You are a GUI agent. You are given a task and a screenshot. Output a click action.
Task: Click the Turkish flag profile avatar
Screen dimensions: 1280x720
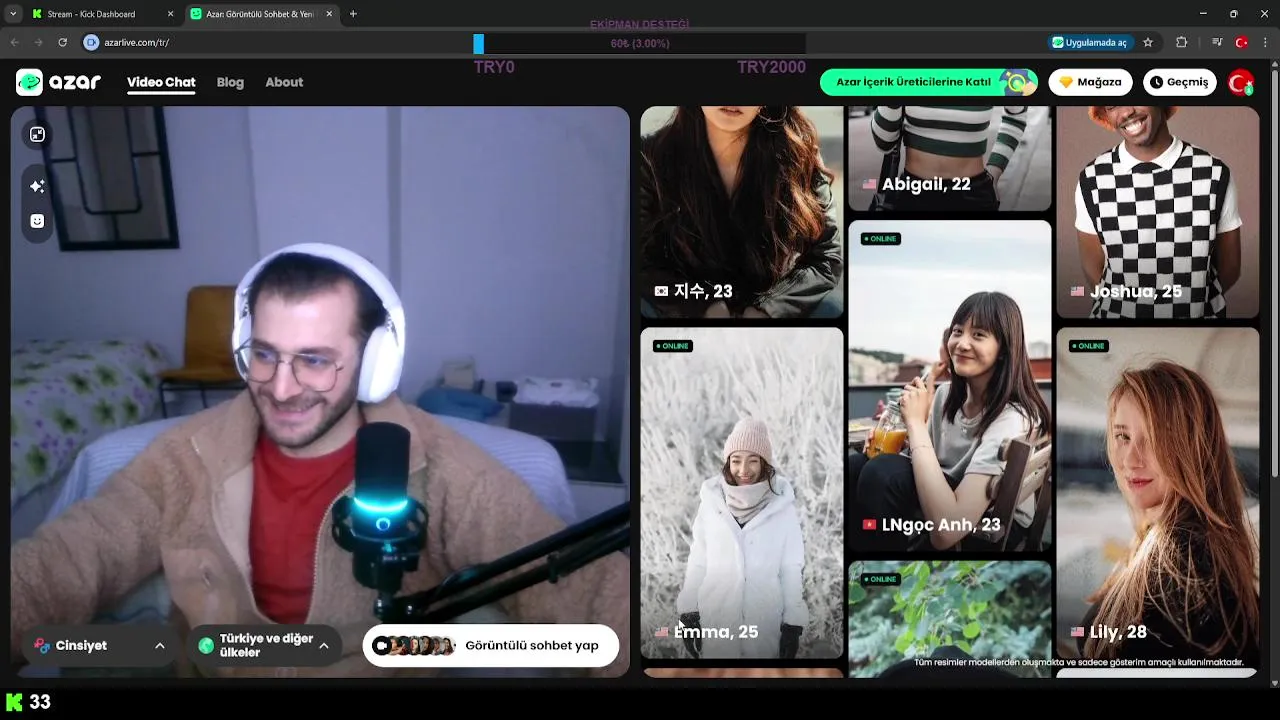pos(1241,82)
